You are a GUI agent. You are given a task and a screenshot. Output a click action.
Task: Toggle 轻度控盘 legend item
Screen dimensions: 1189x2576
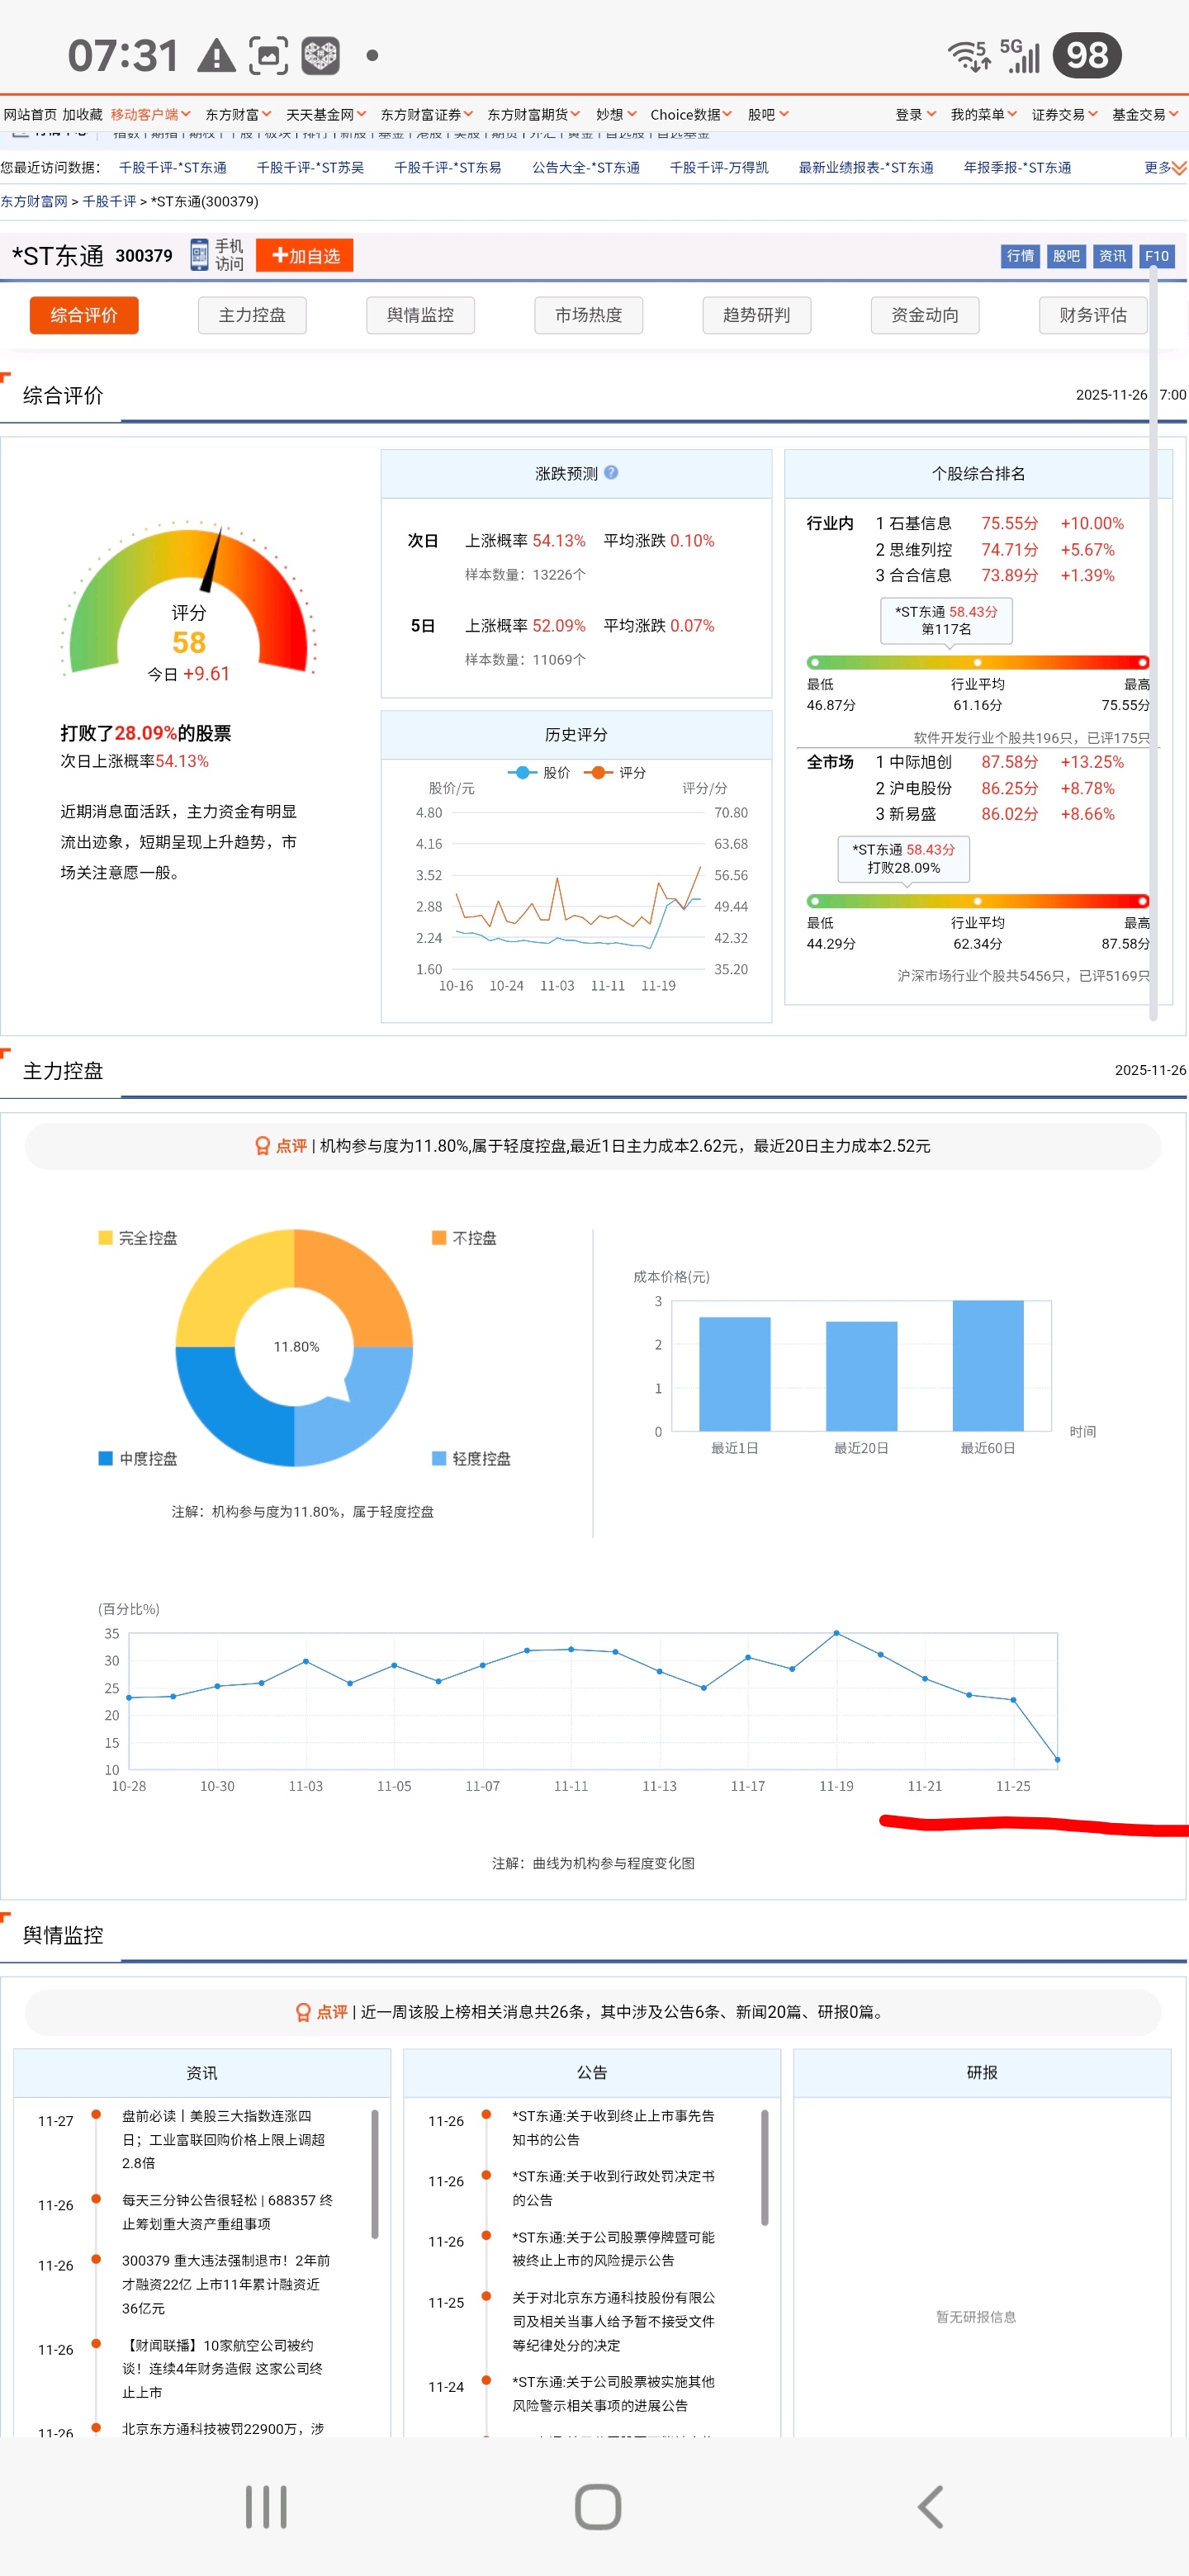point(471,1458)
